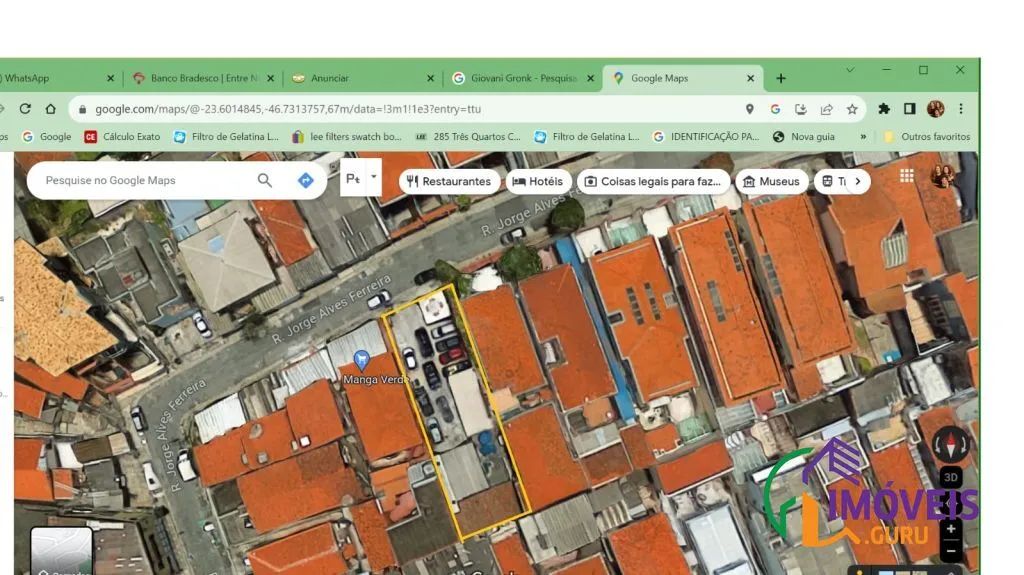Viewport: 1024px width, 575px height.
Task: Click the Museus filter chip
Action: click(x=771, y=182)
